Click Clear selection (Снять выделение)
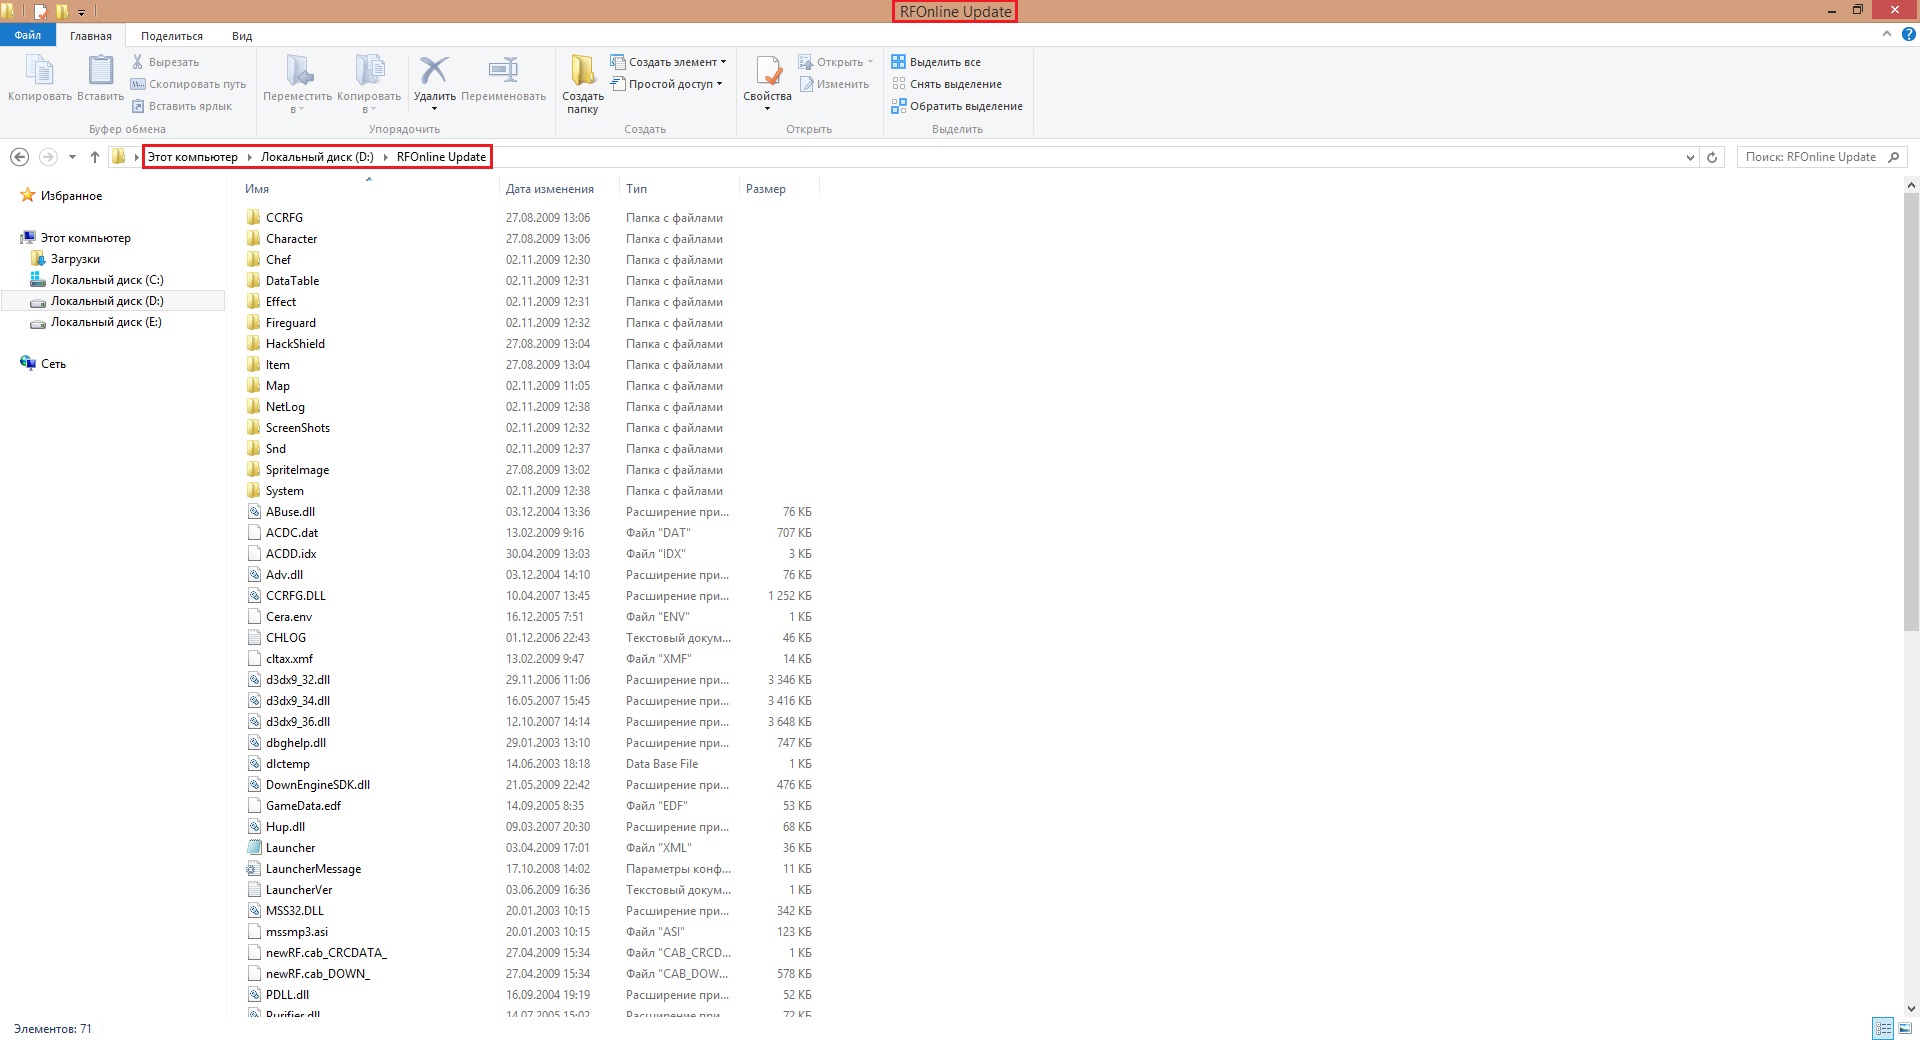Screen dimensions: 1920x1040 click(x=946, y=84)
